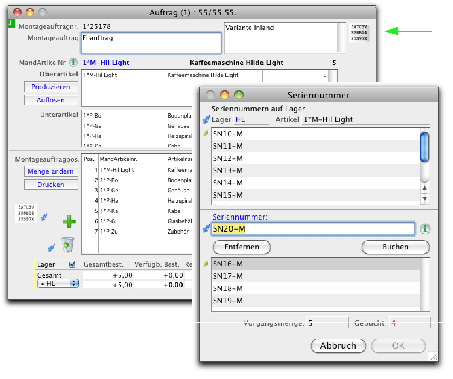Cancel the dialog with Abbruch
Viewport: 453px width, 379px height.
click(338, 346)
